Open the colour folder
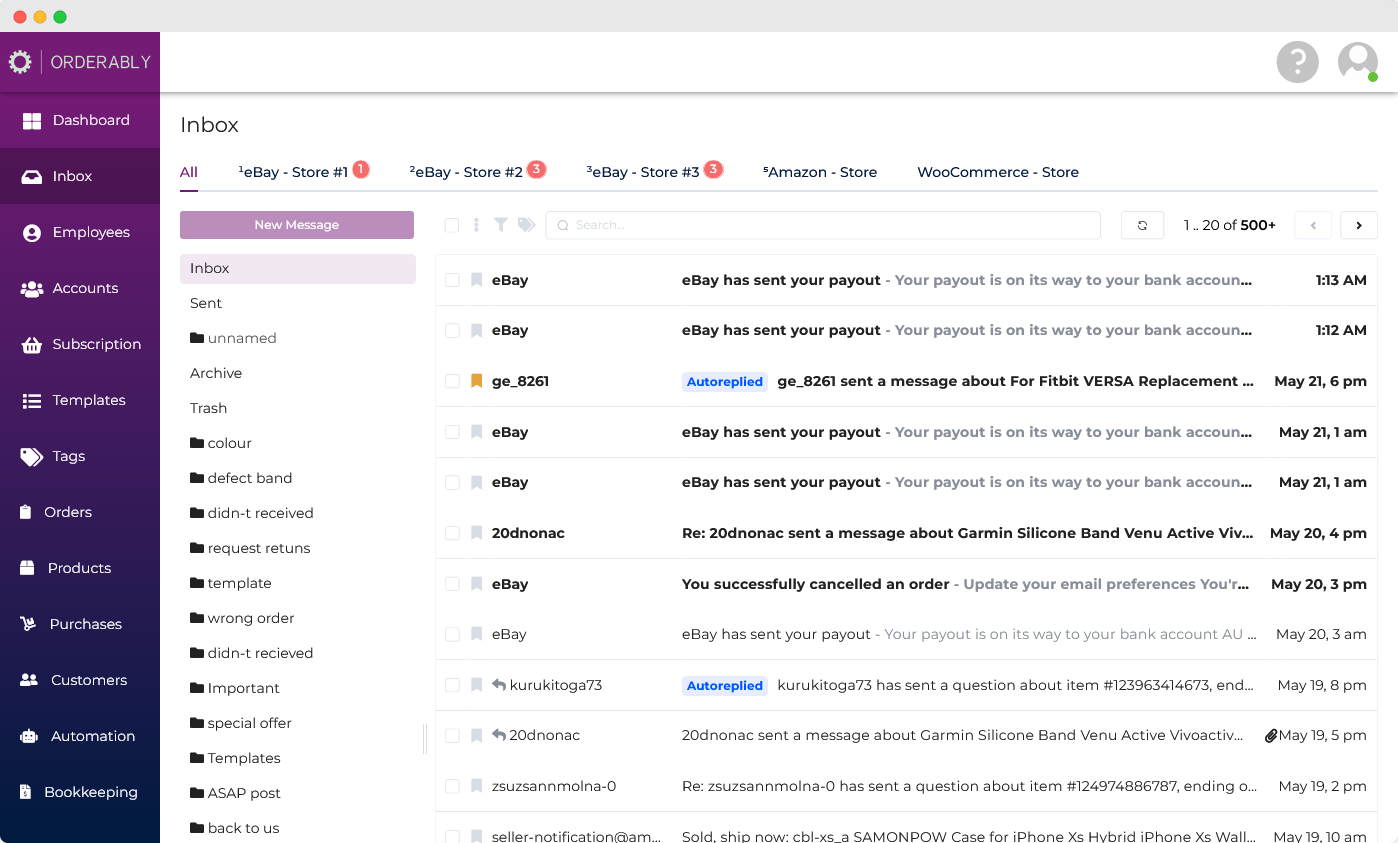1398x843 pixels. pyautogui.click(x=298, y=443)
